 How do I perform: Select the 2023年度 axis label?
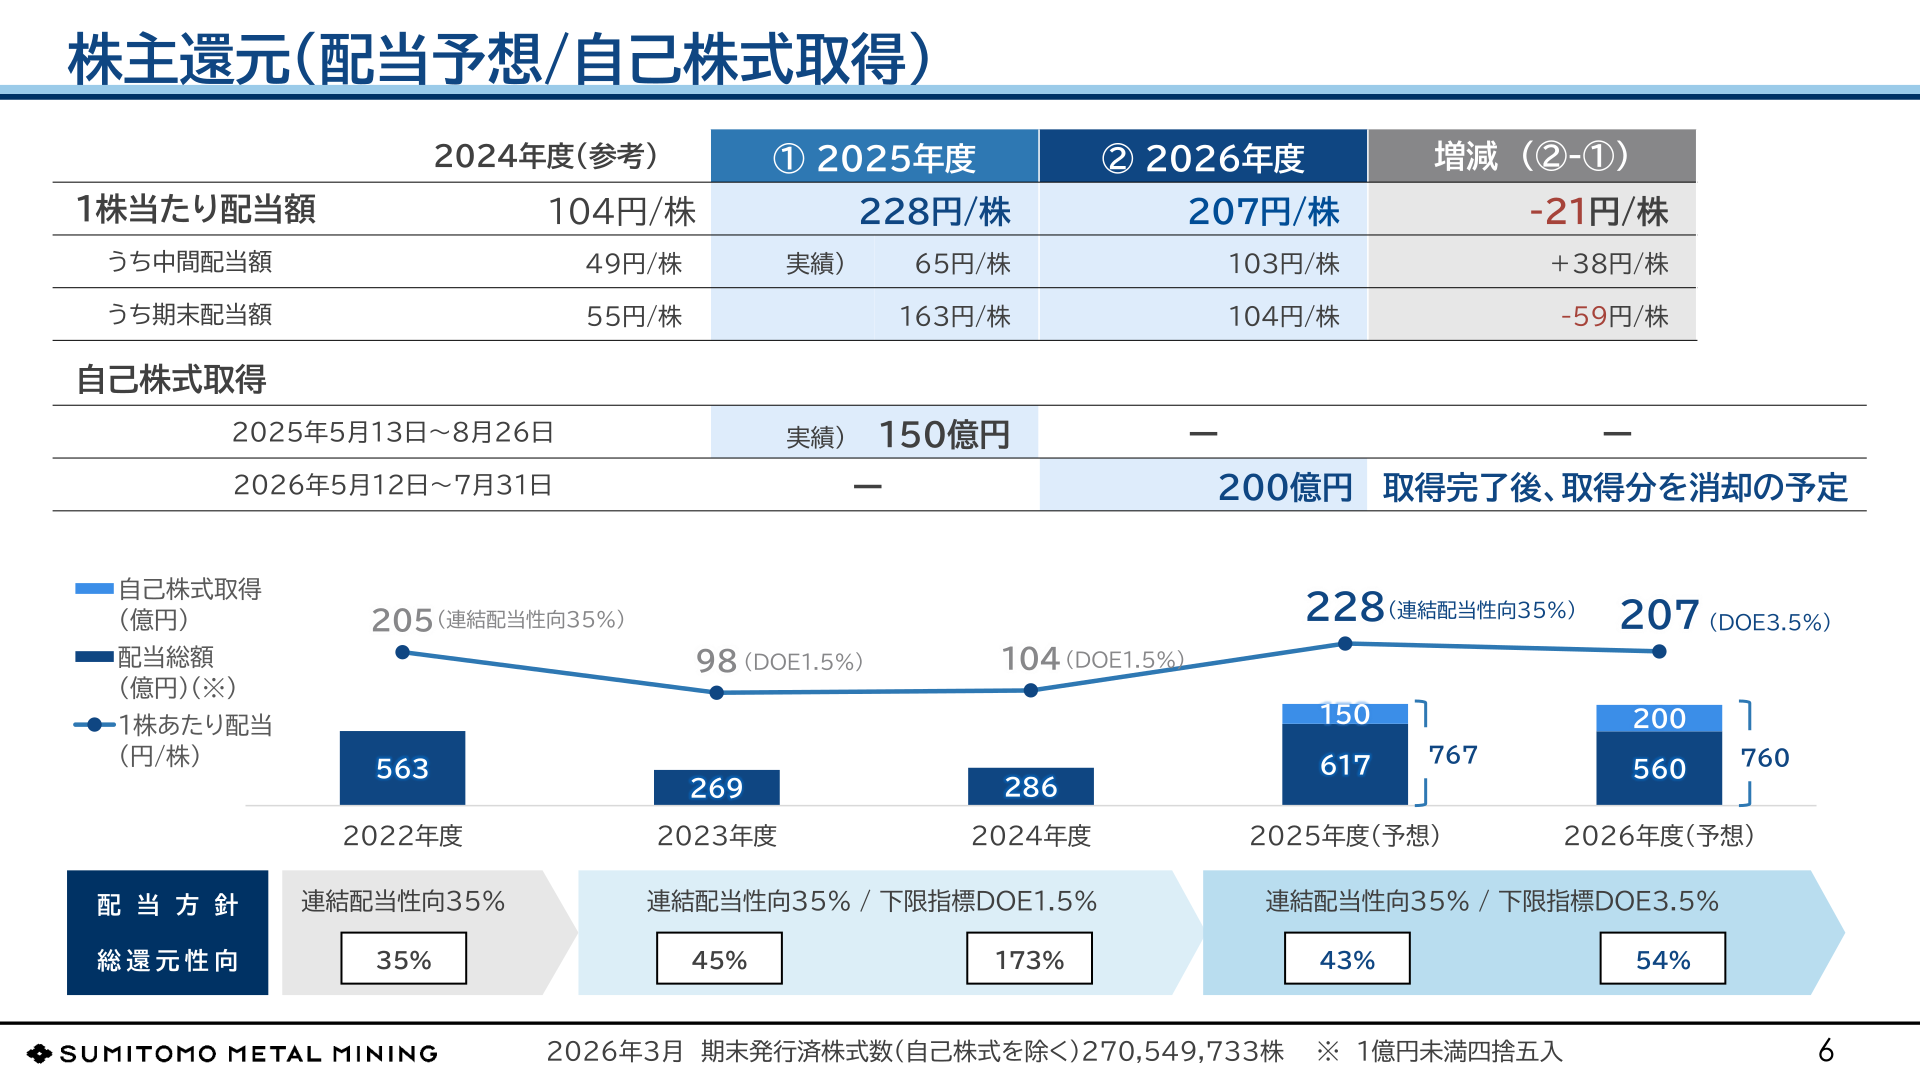717,836
